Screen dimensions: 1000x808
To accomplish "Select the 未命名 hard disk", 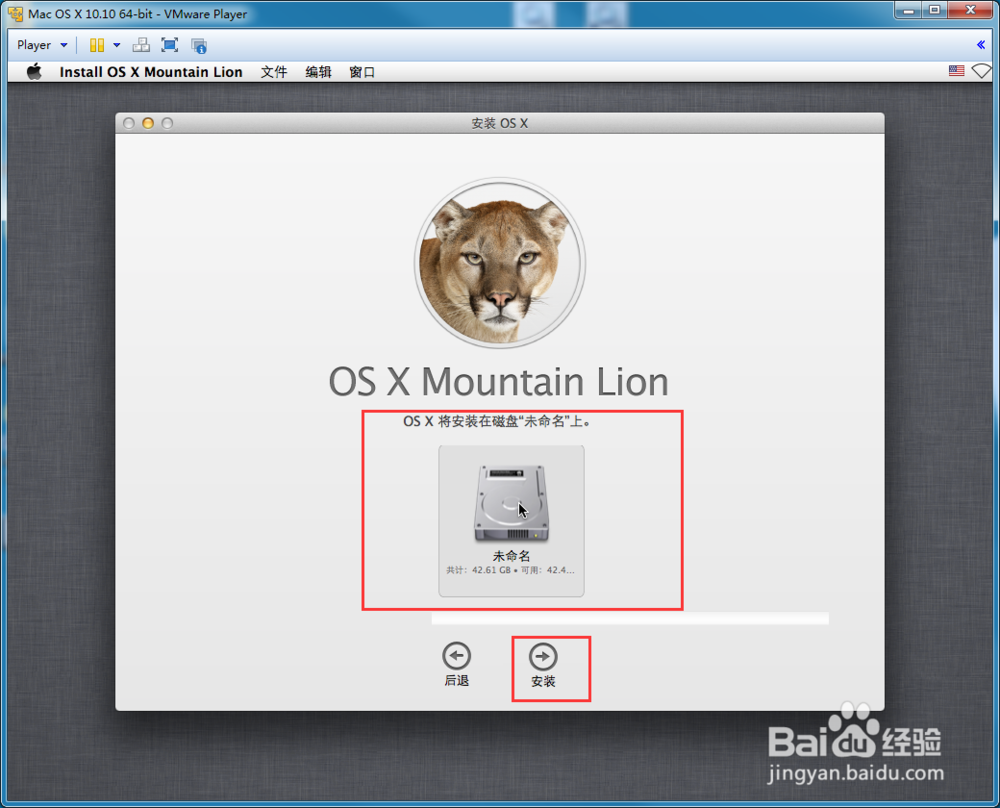I will pyautogui.click(x=511, y=521).
